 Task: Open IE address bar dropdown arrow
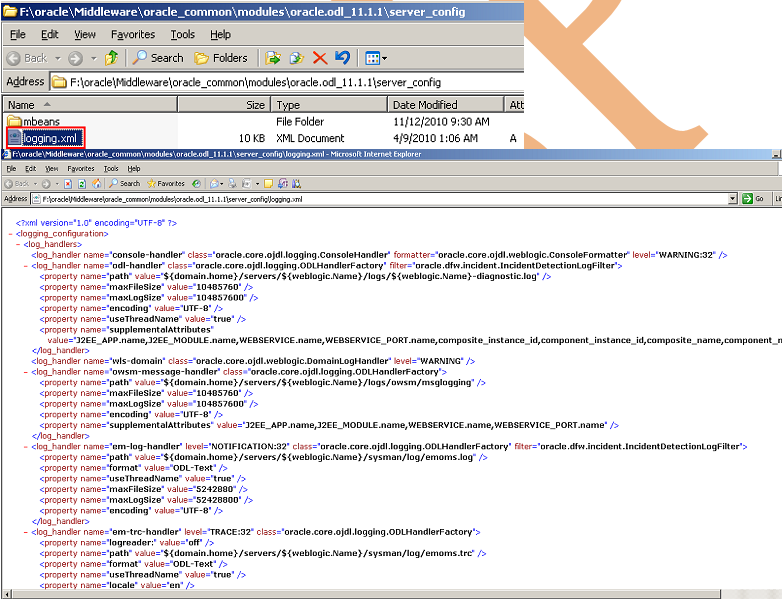coord(732,199)
